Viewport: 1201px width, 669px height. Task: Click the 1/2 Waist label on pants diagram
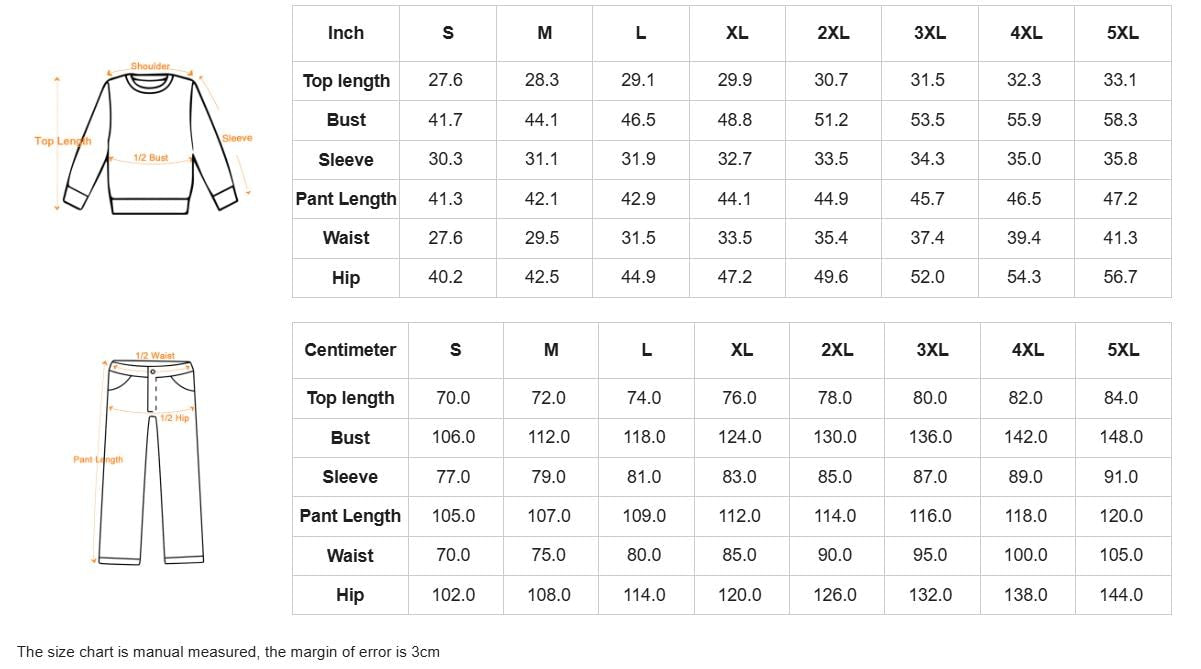[x=155, y=356]
